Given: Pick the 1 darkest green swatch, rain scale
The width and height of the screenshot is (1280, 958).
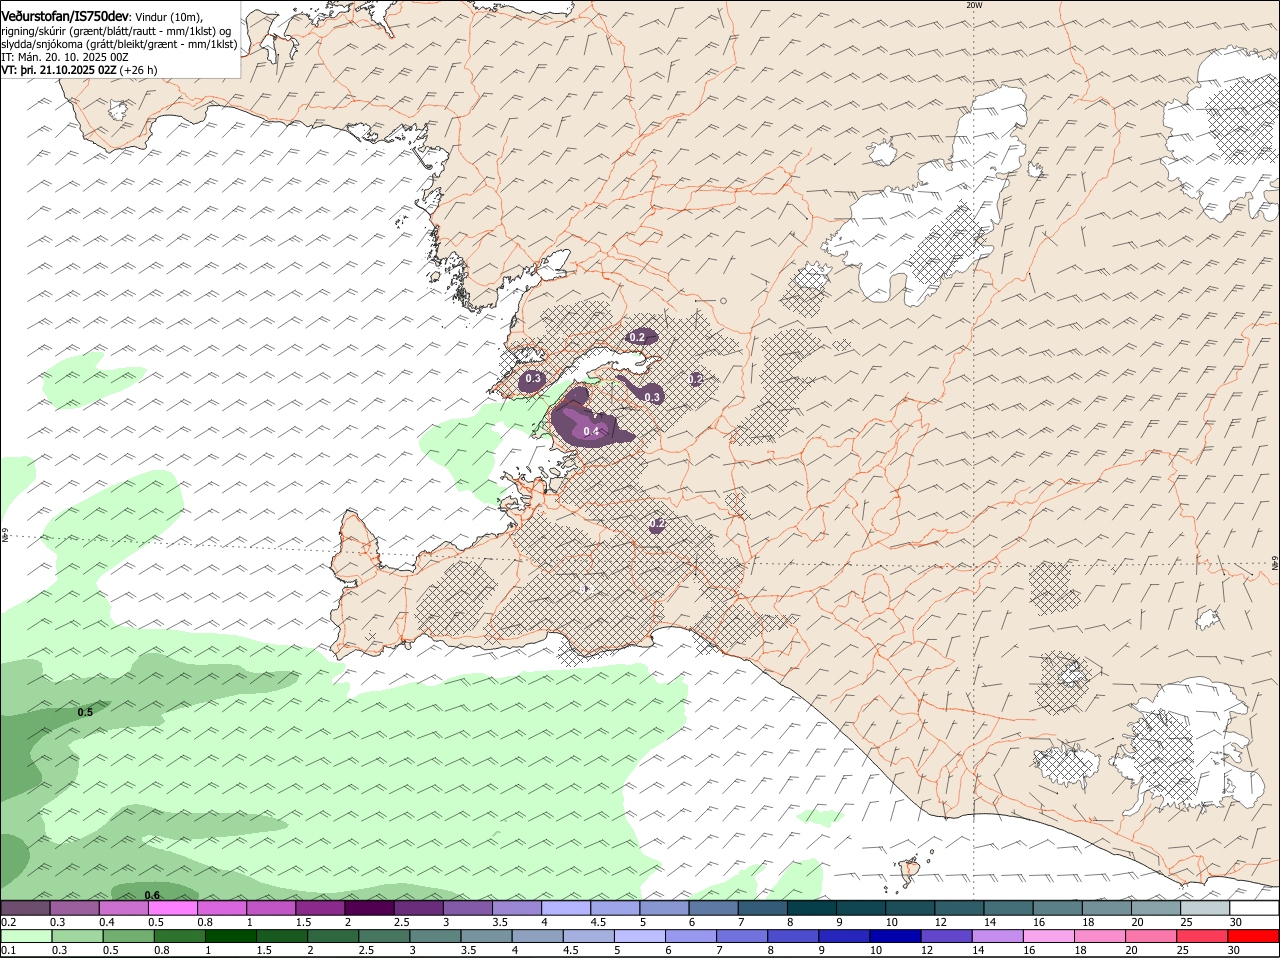Looking at the screenshot, I should click(231, 936).
